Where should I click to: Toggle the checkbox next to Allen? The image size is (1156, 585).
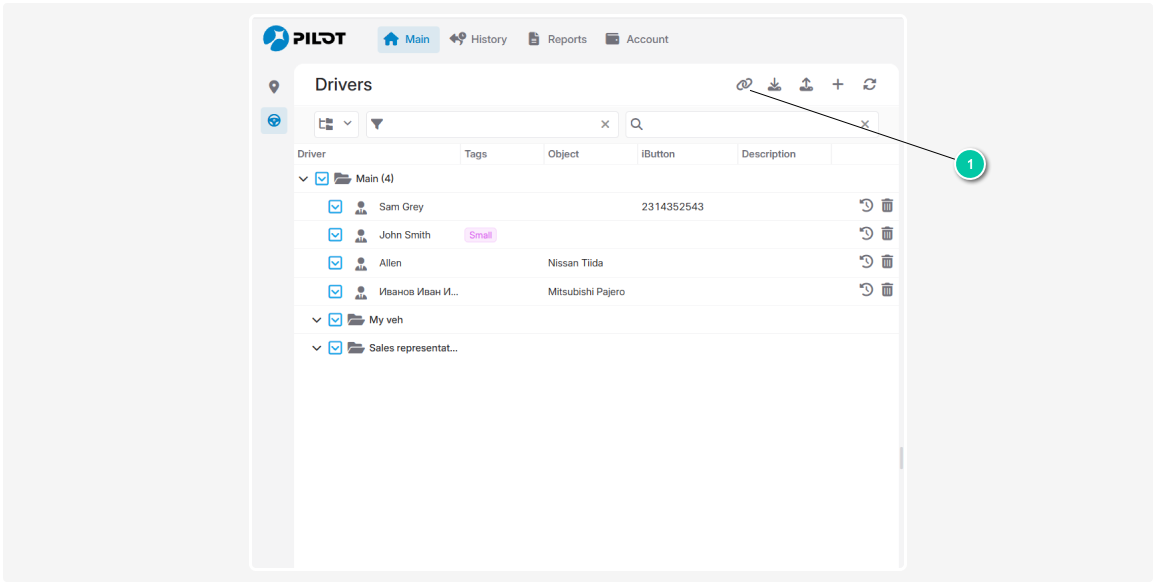tap(336, 263)
